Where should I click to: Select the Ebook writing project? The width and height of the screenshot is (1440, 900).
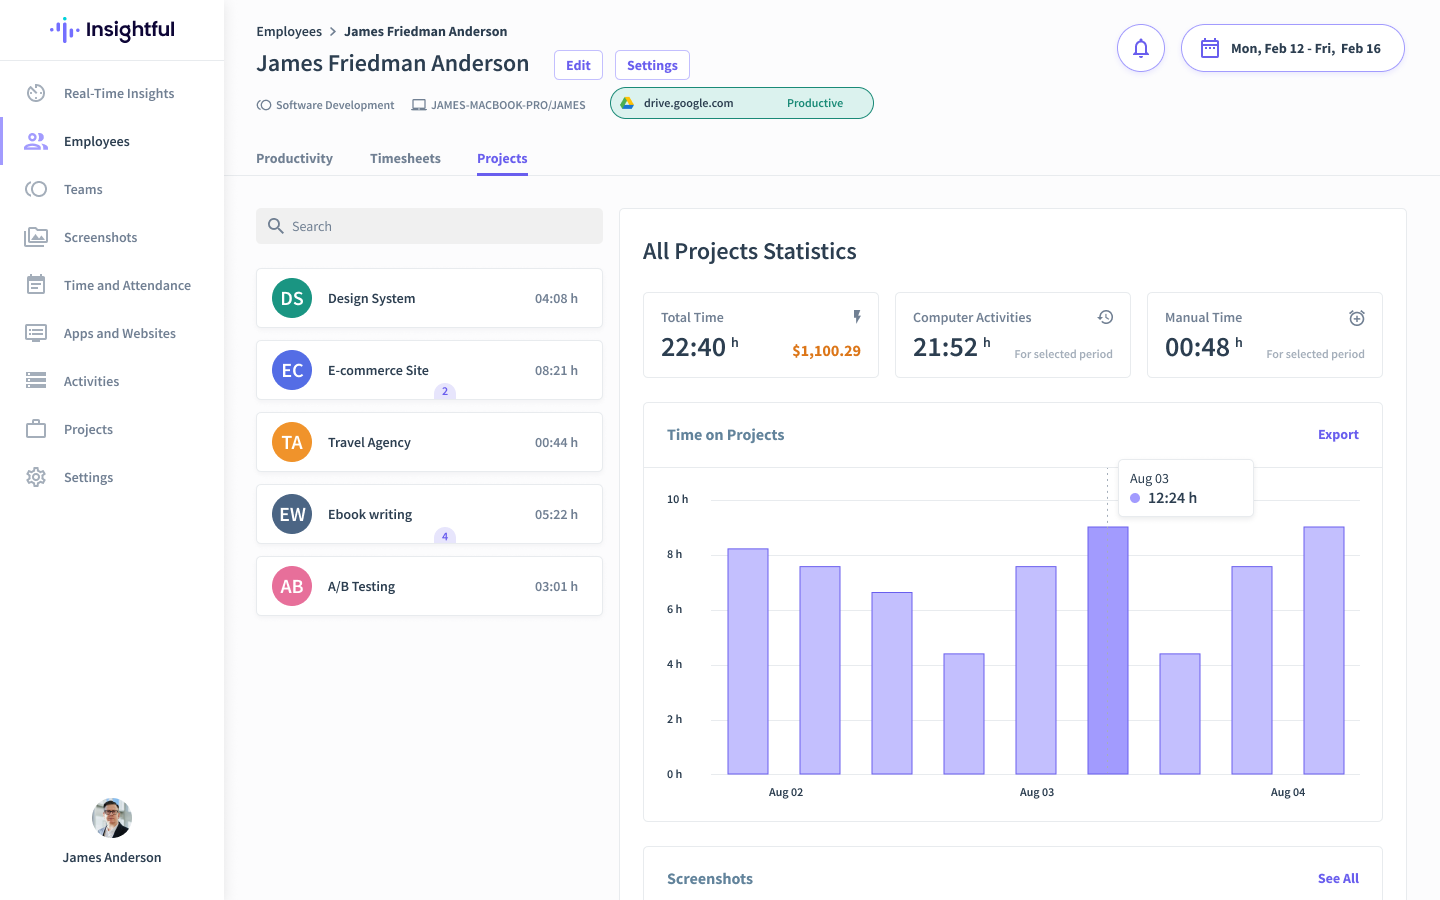point(429,514)
